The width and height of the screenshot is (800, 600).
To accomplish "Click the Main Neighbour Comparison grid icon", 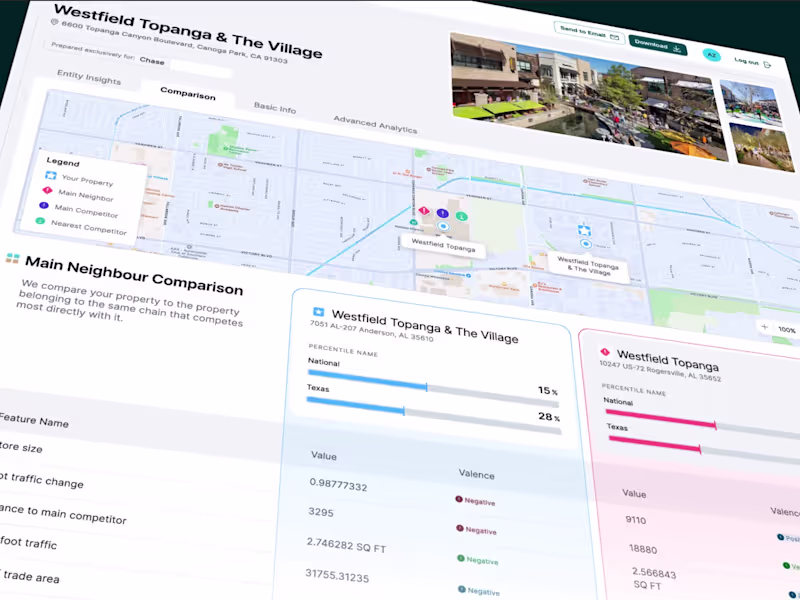I will tap(12, 258).
